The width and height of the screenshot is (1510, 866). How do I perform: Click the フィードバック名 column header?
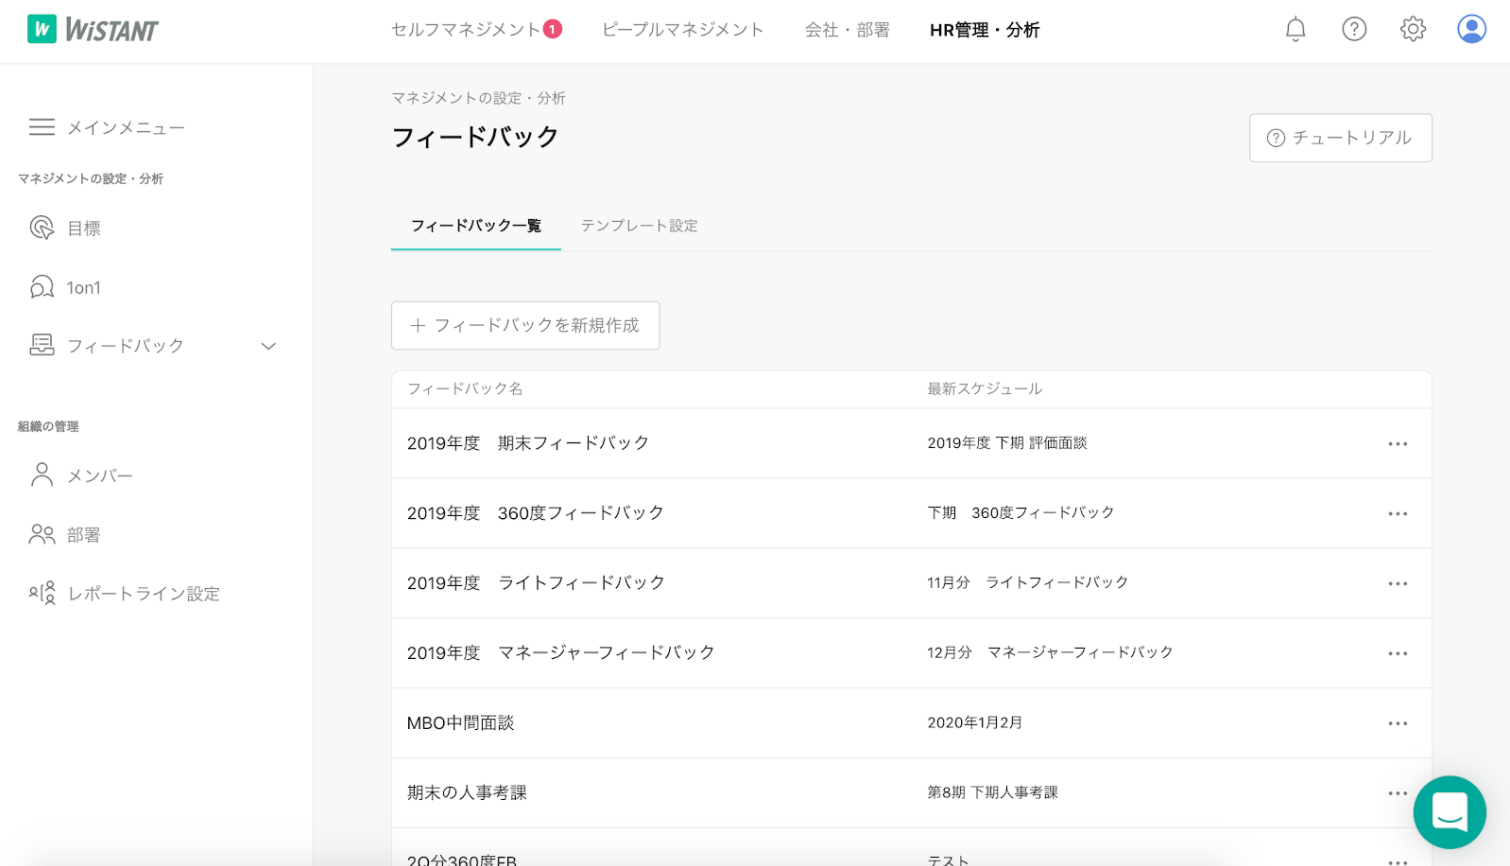465,389
